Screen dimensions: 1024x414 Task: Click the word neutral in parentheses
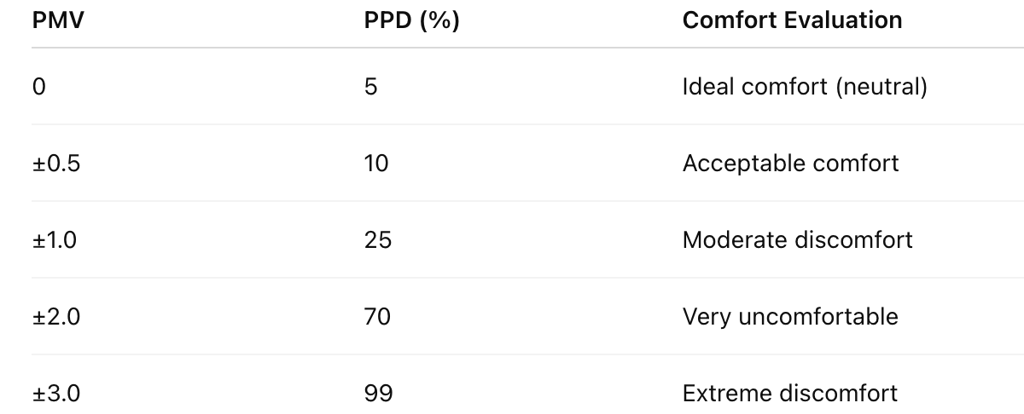(882, 86)
